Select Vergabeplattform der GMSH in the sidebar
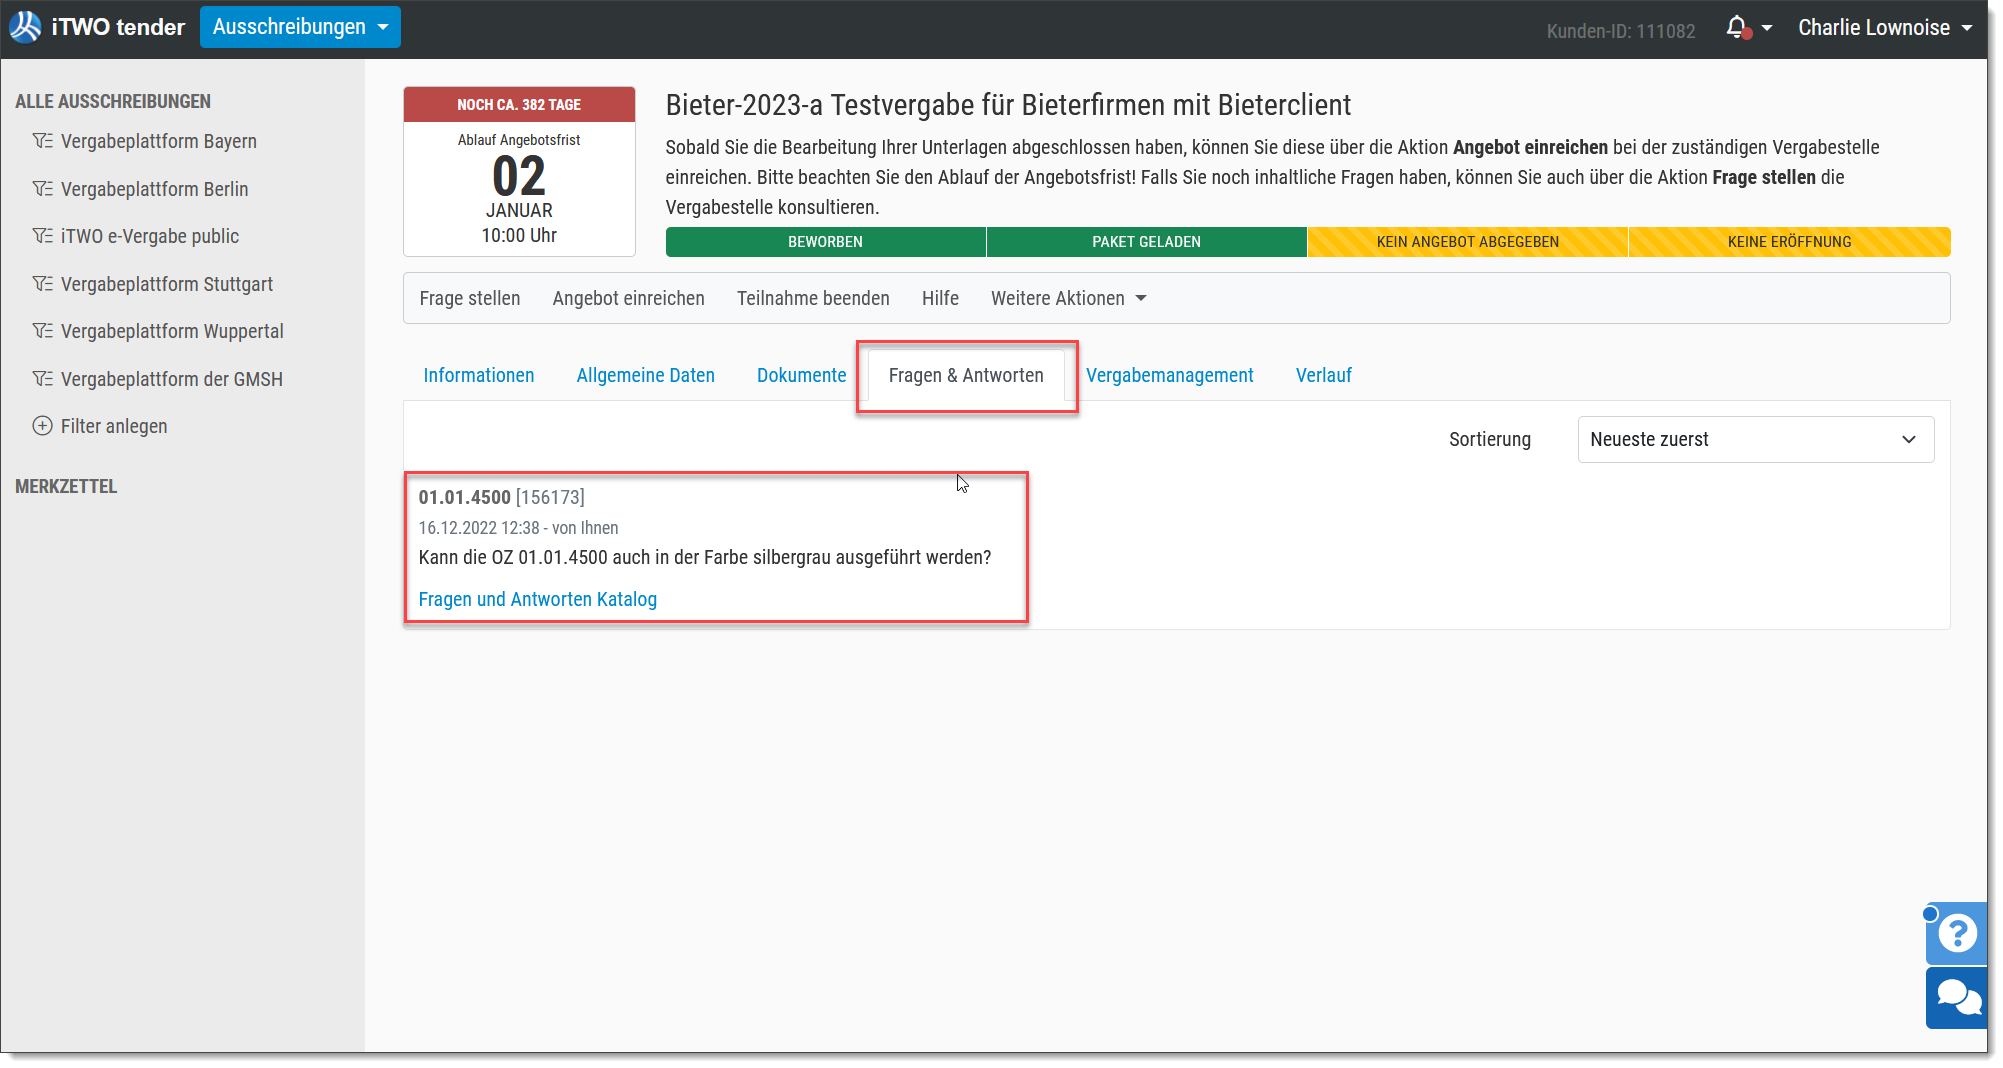Image resolution: width=2003 pixels, height=1068 pixels. pyautogui.click(x=172, y=379)
